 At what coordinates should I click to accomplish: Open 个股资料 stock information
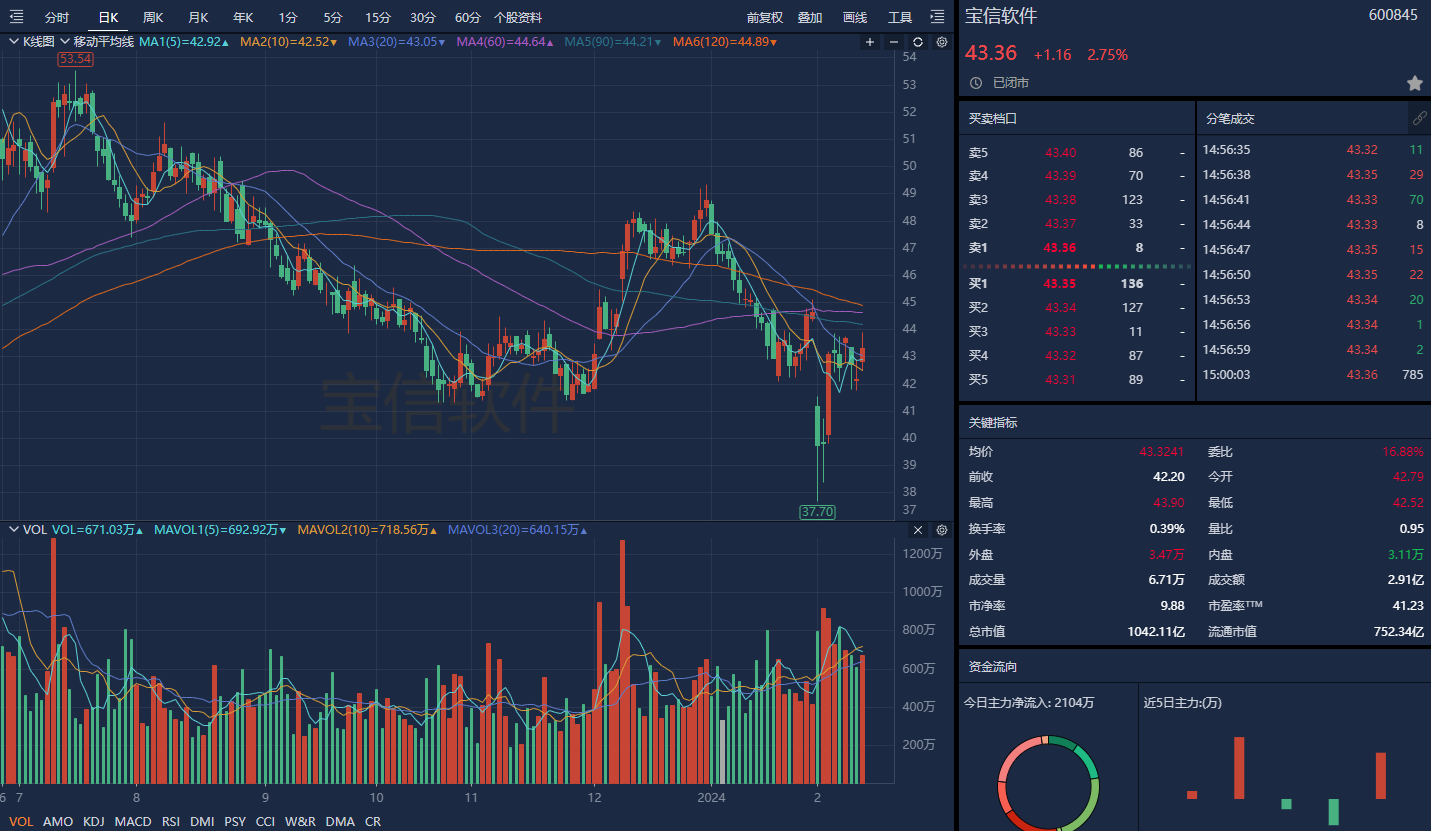click(518, 18)
